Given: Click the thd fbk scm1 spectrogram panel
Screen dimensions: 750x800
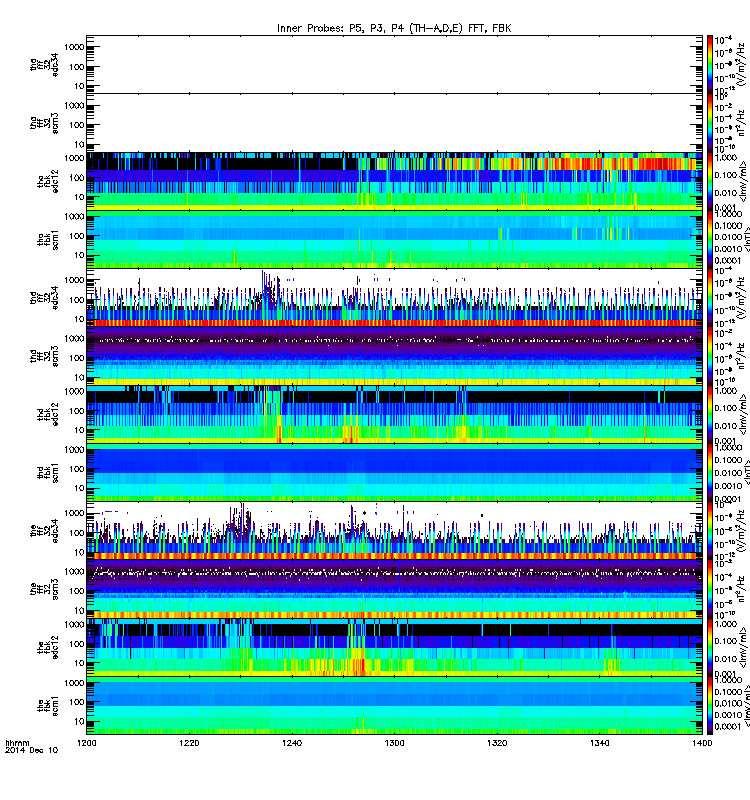Looking at the screenshot, I should [x=394, y=472].
